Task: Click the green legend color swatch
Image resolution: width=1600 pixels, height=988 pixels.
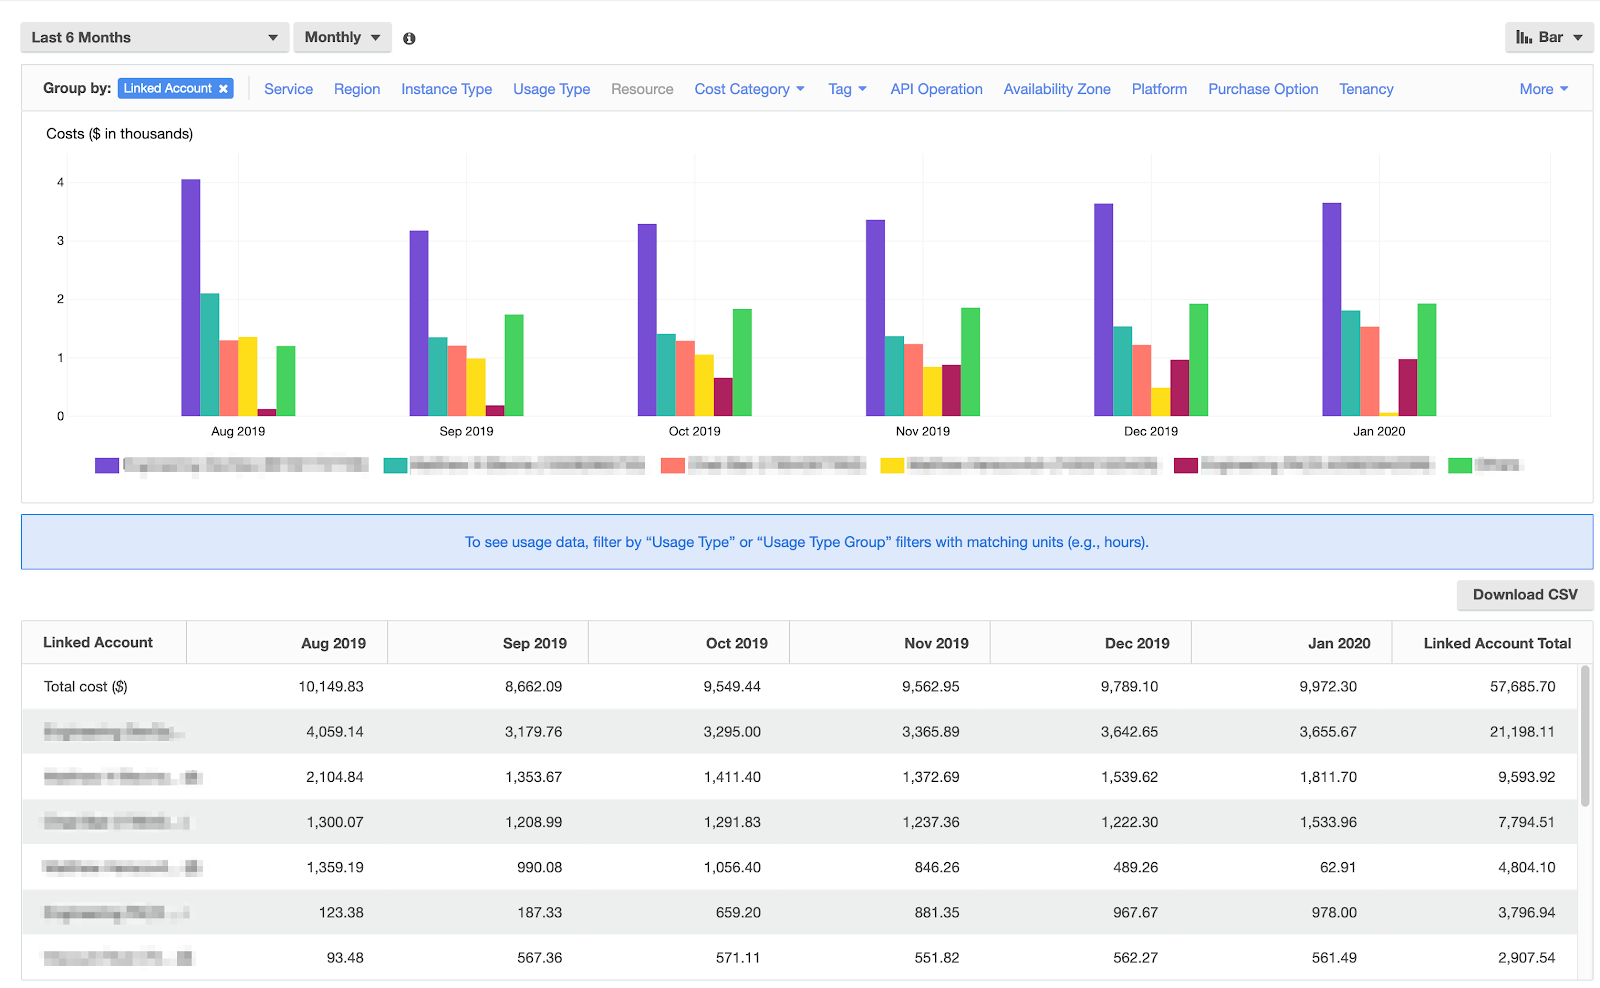Action: 1460,465
